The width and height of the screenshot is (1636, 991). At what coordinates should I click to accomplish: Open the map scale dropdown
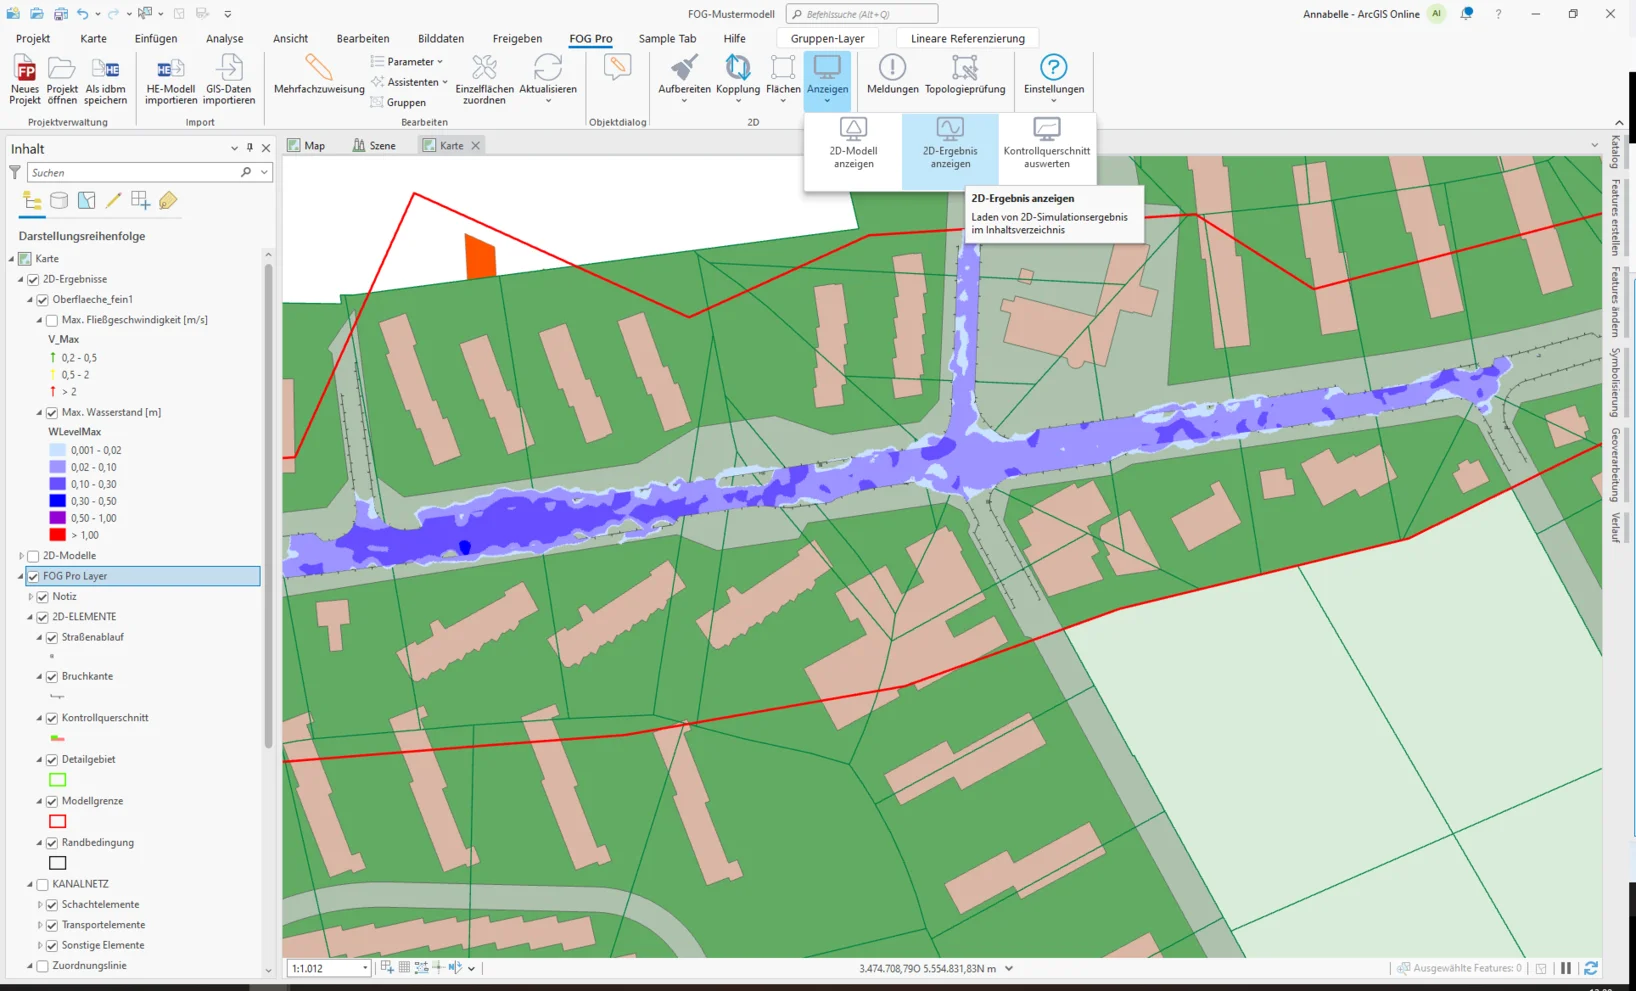click(x=365, y=968)
